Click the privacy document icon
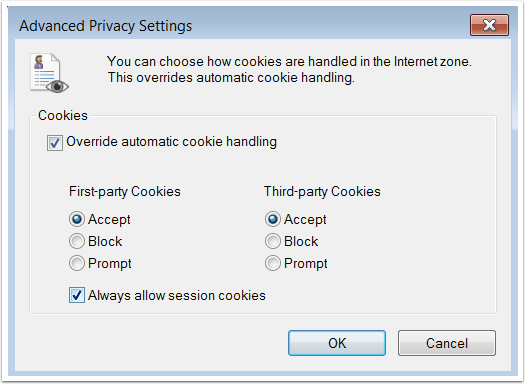 tap(49, 73)
